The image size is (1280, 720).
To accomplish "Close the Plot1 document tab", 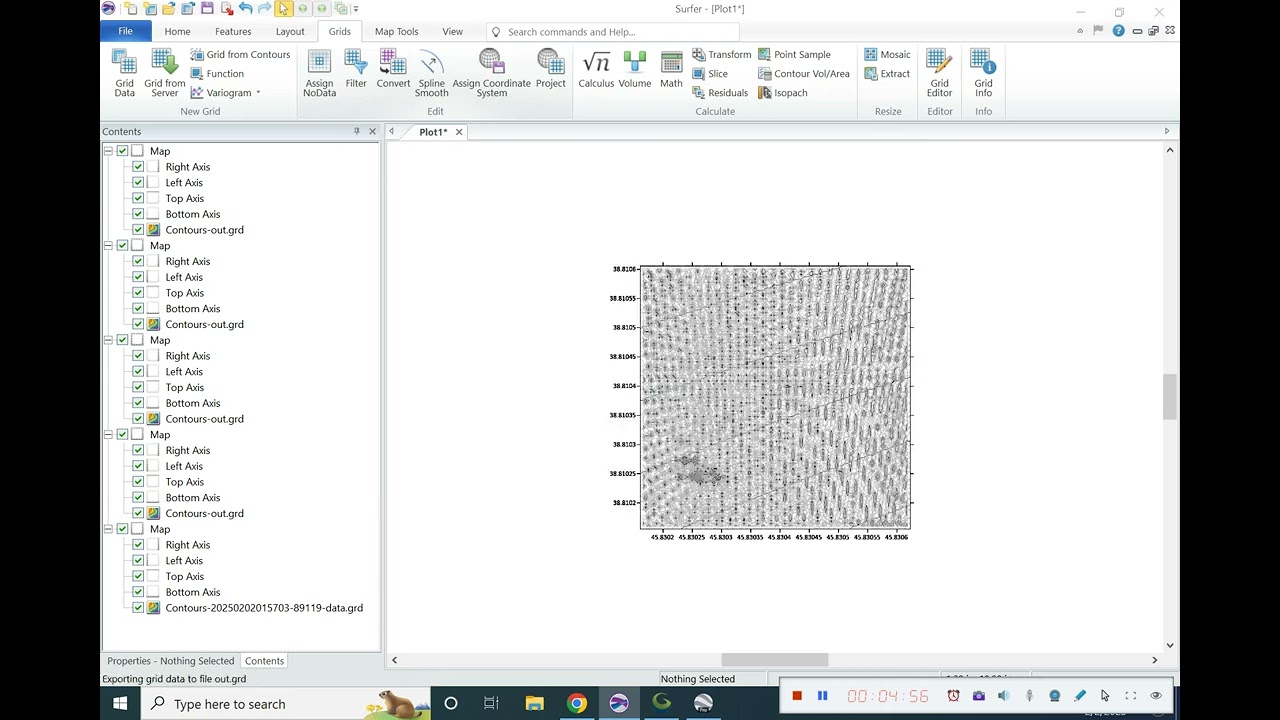I will [x=459, y=132].
